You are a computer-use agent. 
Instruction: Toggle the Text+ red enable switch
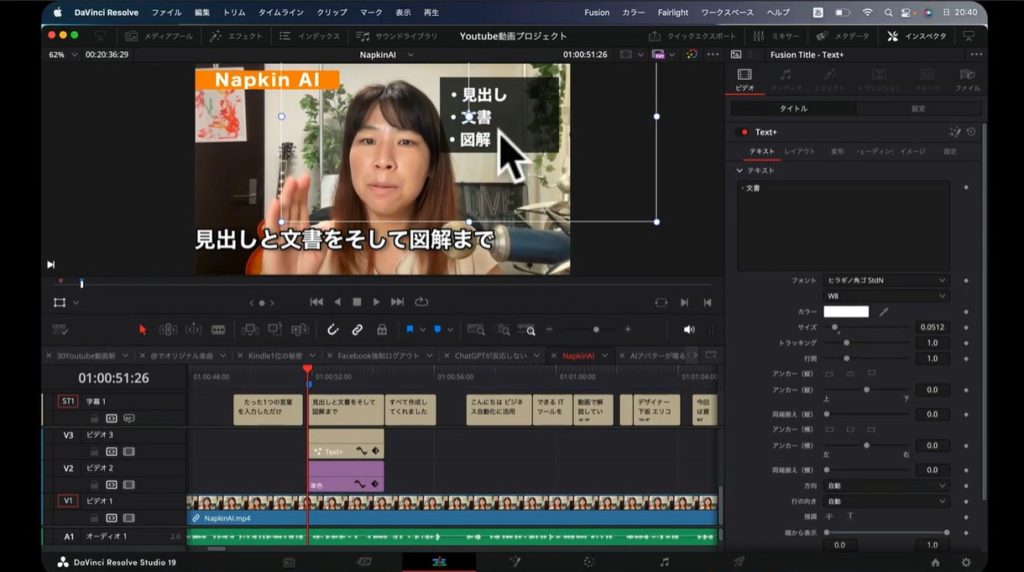(x=743, y=132)
